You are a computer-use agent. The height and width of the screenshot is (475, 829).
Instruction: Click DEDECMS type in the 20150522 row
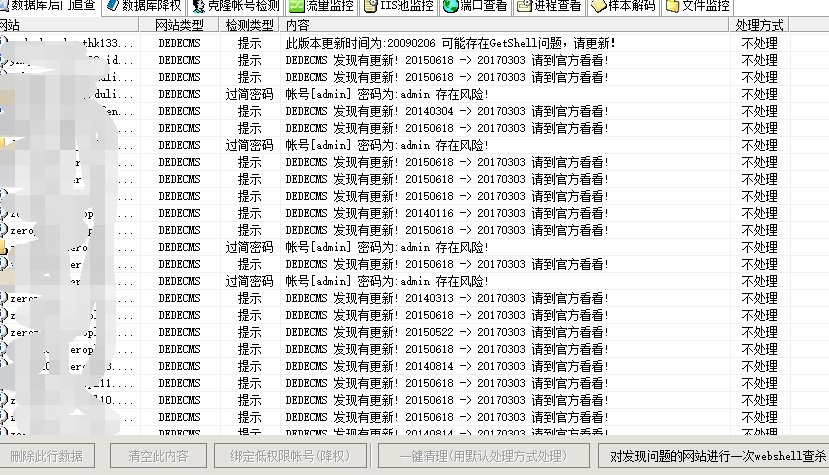tap(179, 332)
